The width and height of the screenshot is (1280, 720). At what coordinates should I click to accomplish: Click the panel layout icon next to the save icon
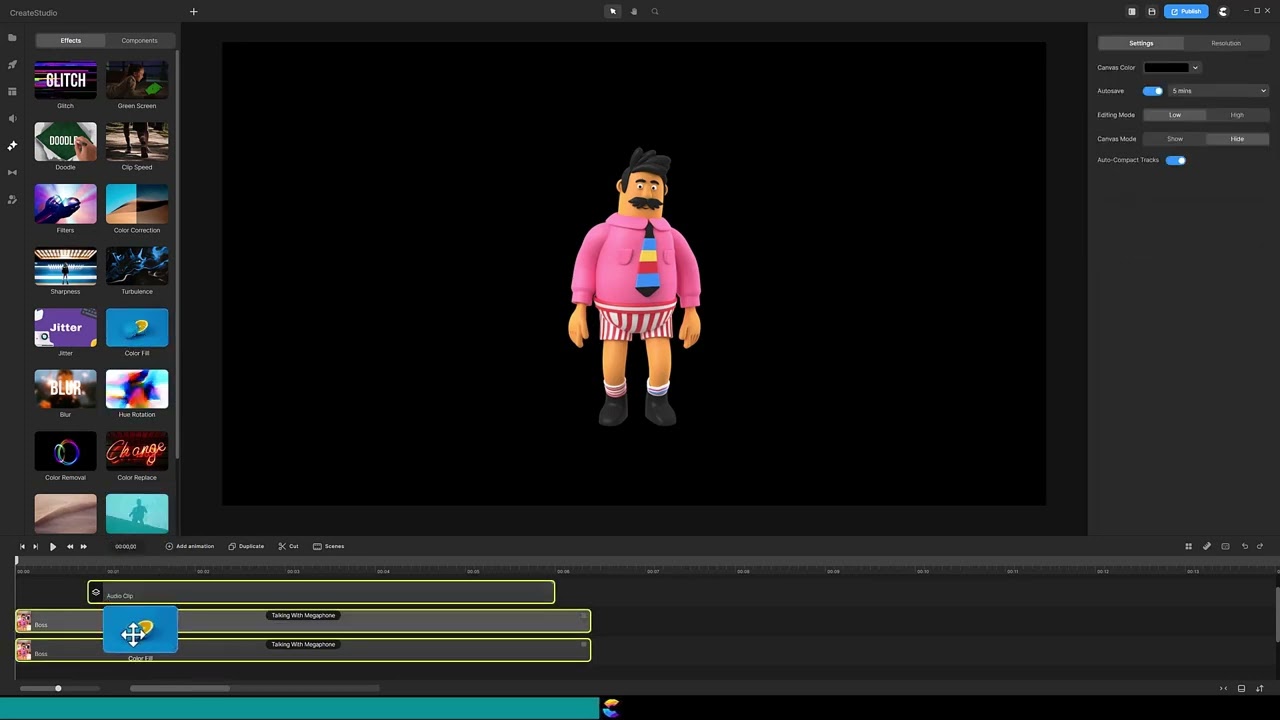(x=1132, y=12)
